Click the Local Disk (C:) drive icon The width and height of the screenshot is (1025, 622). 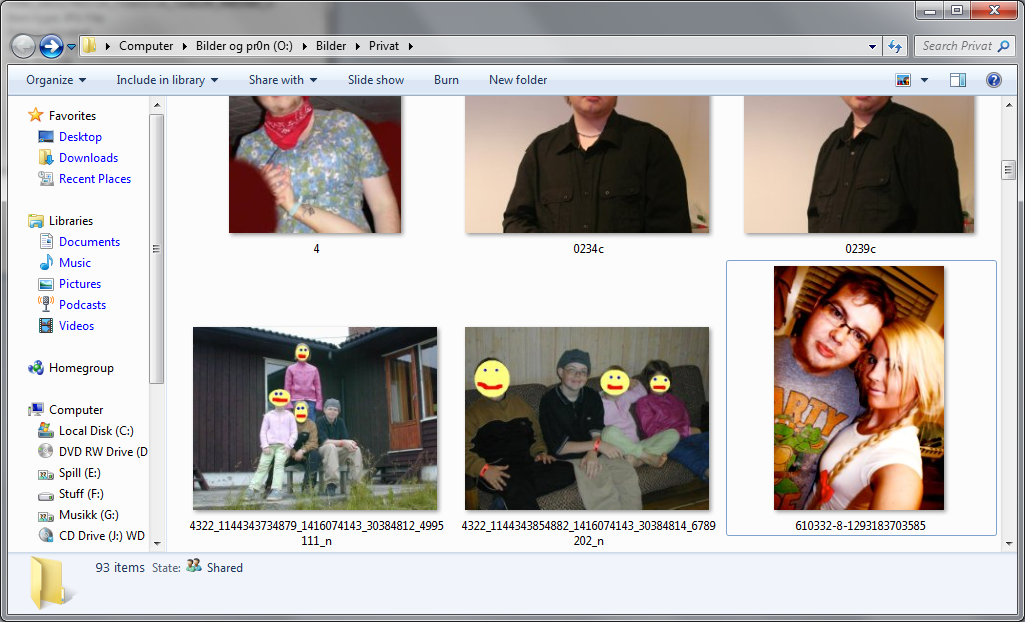tap(46, 431)
